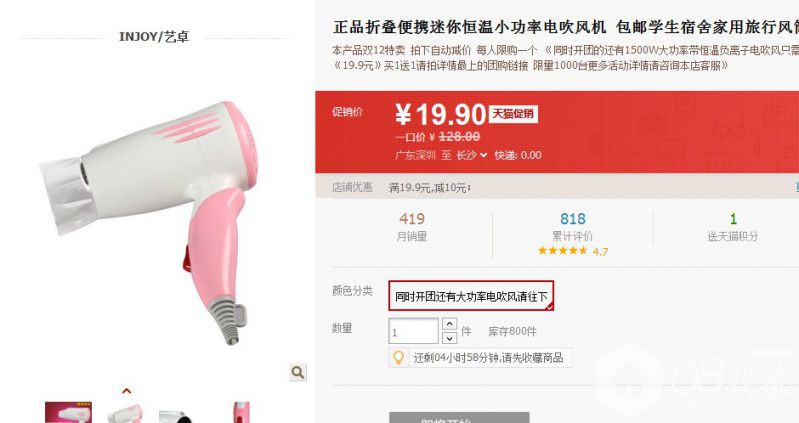Open the 818 累计评价 reviews section
799x423 pixels.
(x=572, y=226)
